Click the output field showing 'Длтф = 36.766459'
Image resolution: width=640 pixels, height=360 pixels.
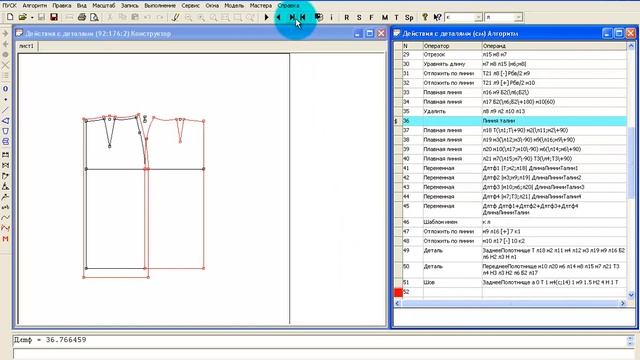tap(320, 340)
